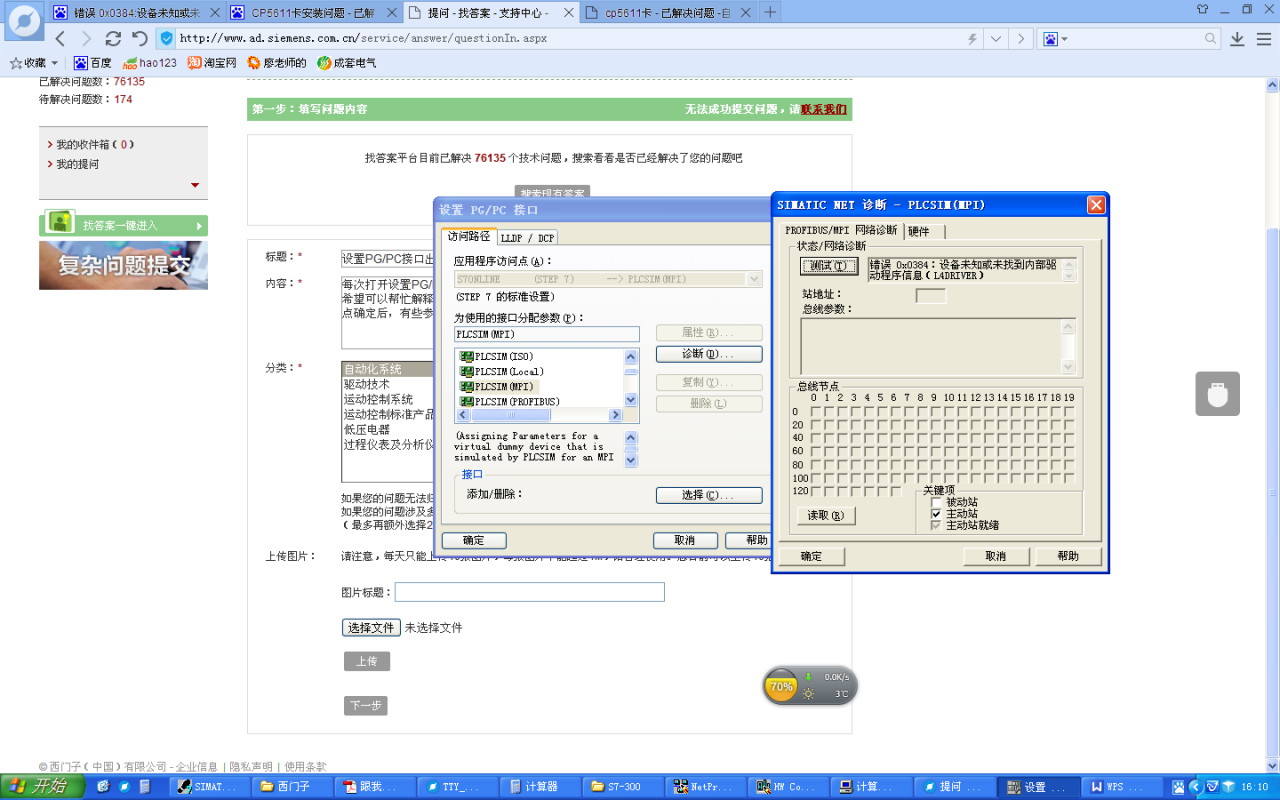Viewport: 1280px width, 800px height.
Task: Open 我的提问 sidebar link
Action: pos(77,164)
